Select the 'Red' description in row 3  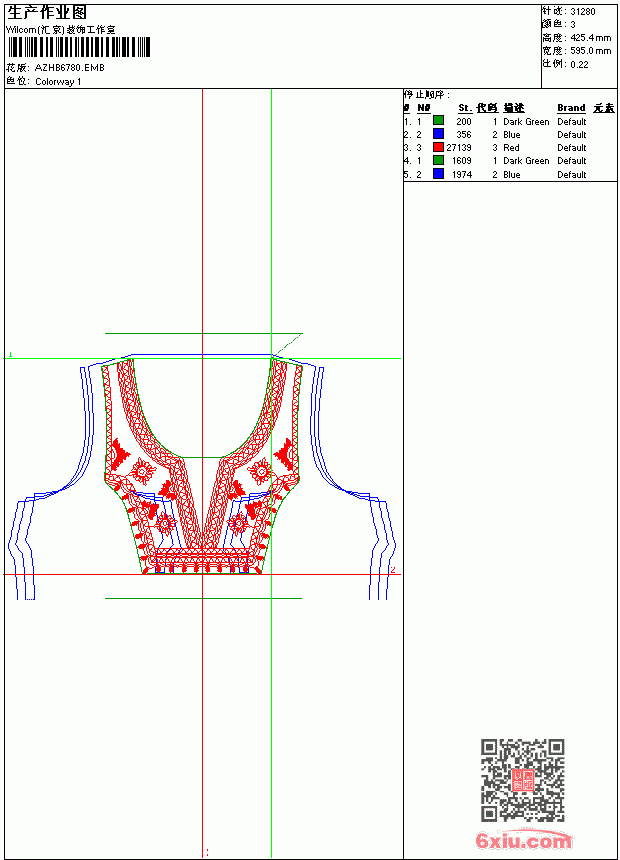(x=511, y=148)
